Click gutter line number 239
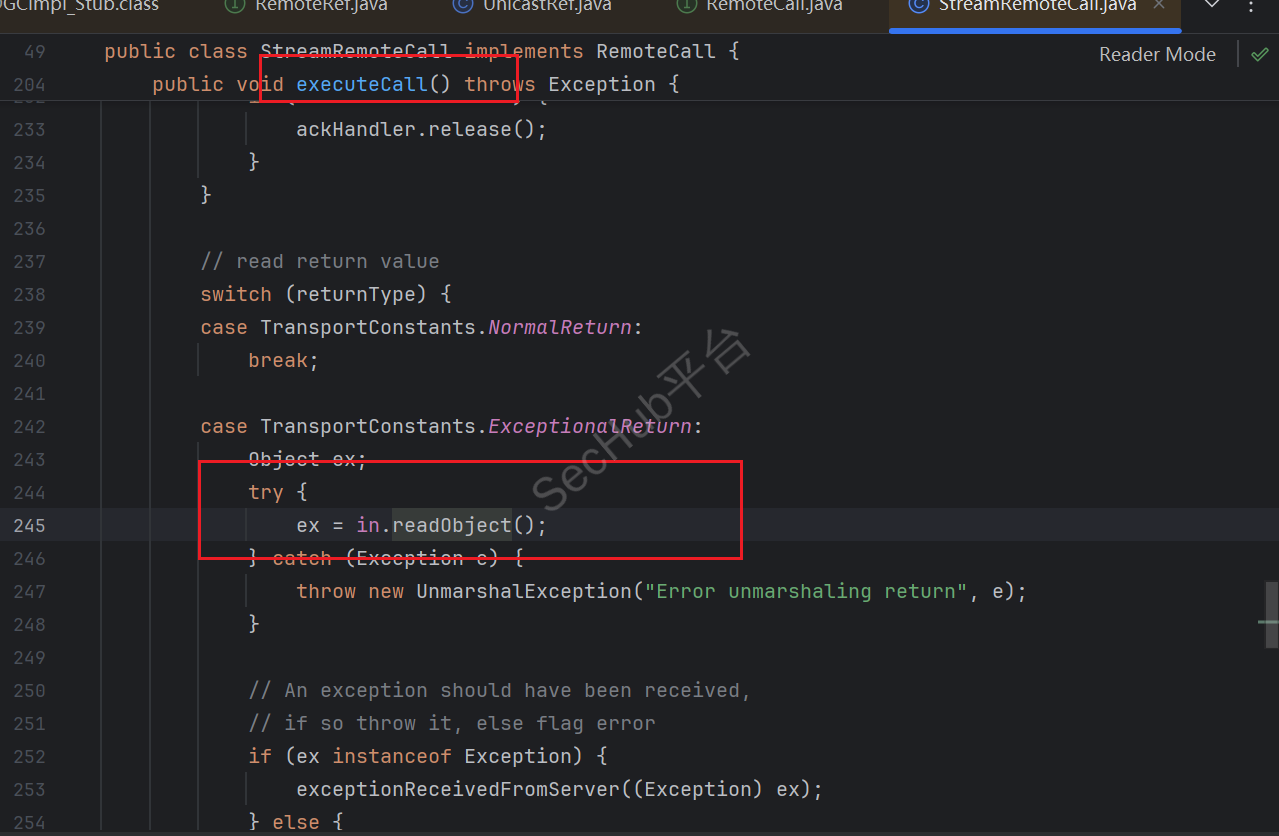The height and width of the screenshot is (836, 1279). (30, 327)
